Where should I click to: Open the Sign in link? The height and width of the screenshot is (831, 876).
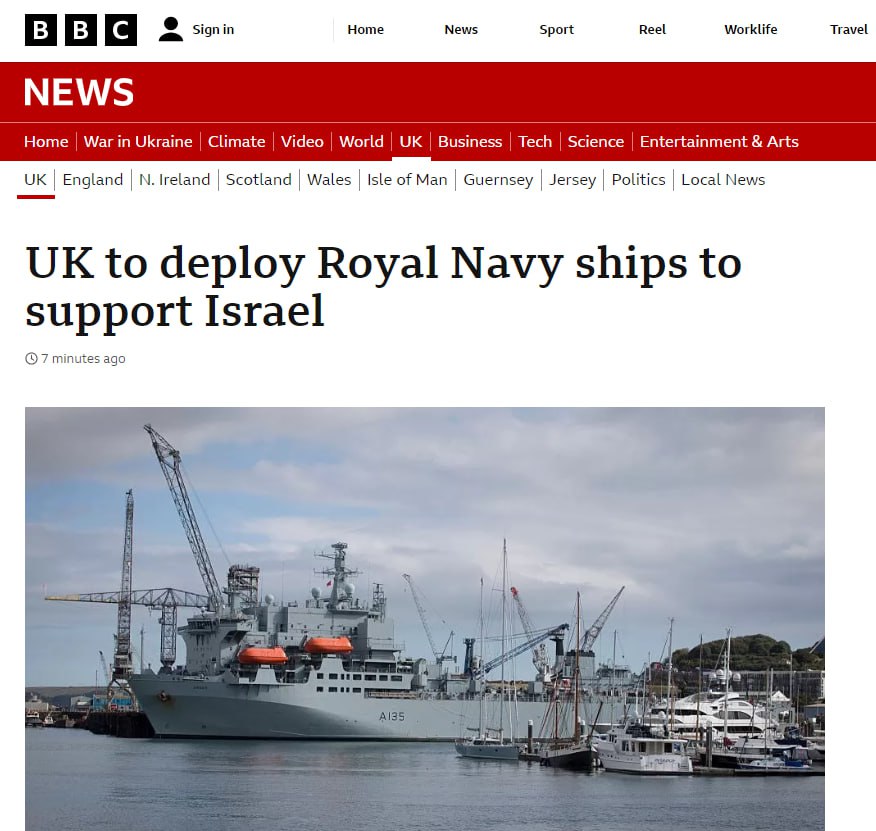click(x=213, y=30)
